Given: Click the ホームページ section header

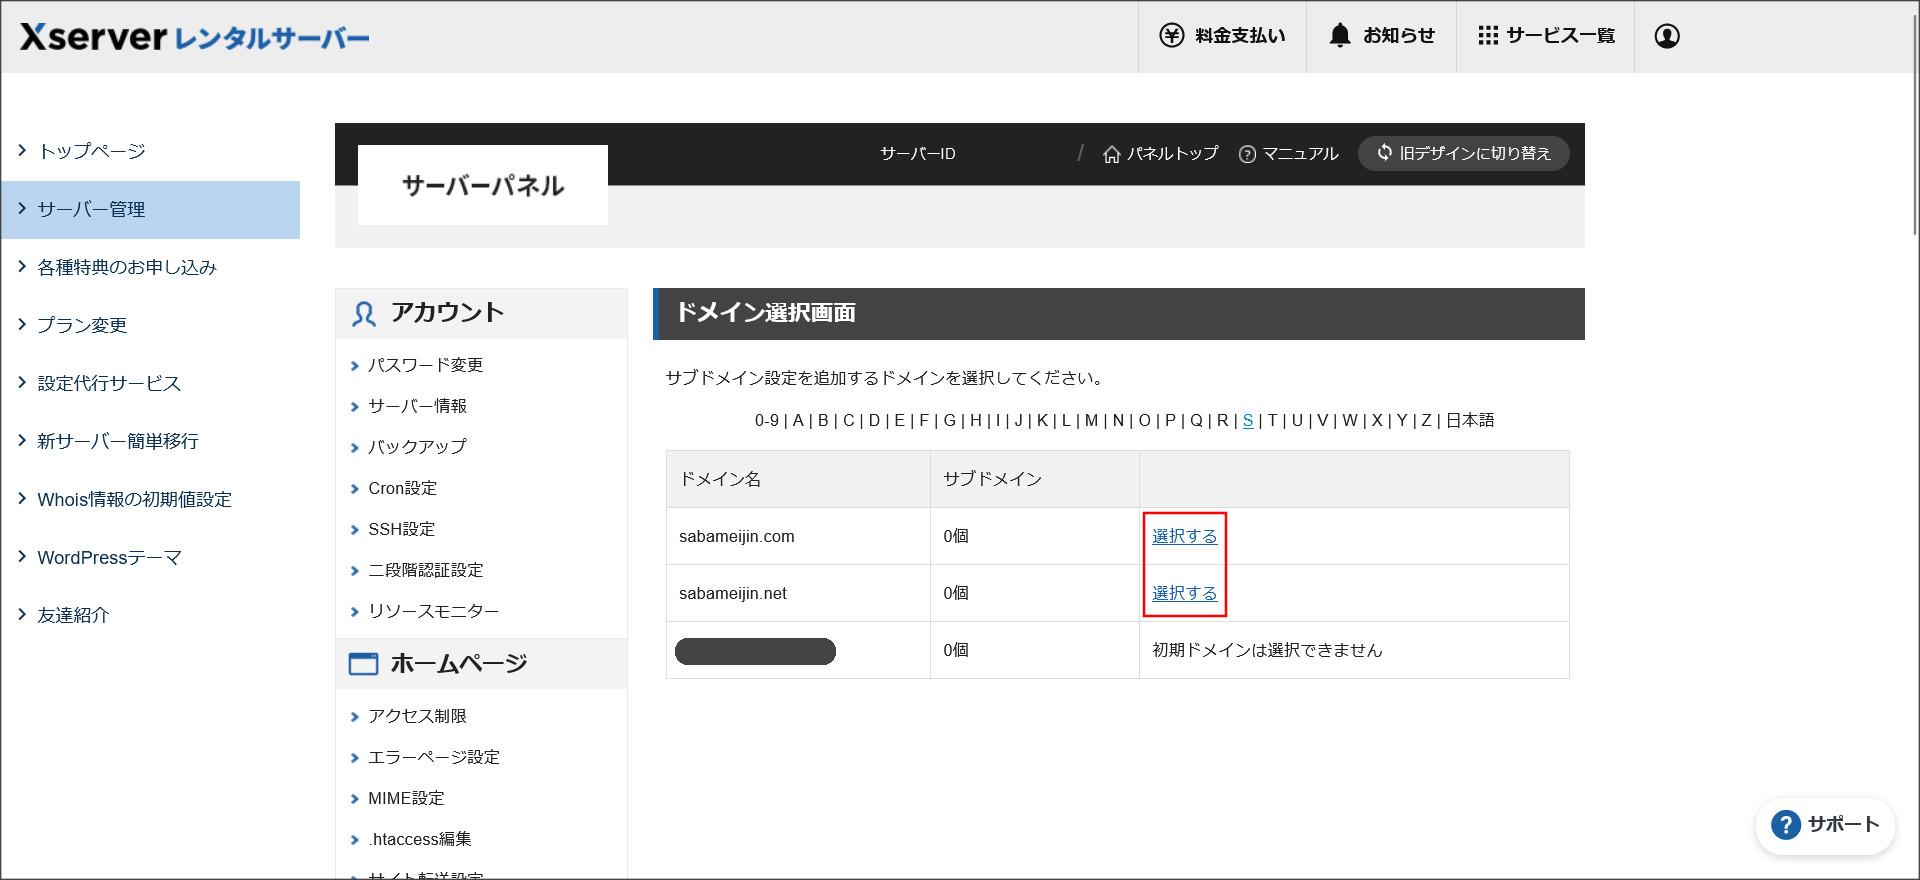Looking at the screenshot, I should 481,664.
